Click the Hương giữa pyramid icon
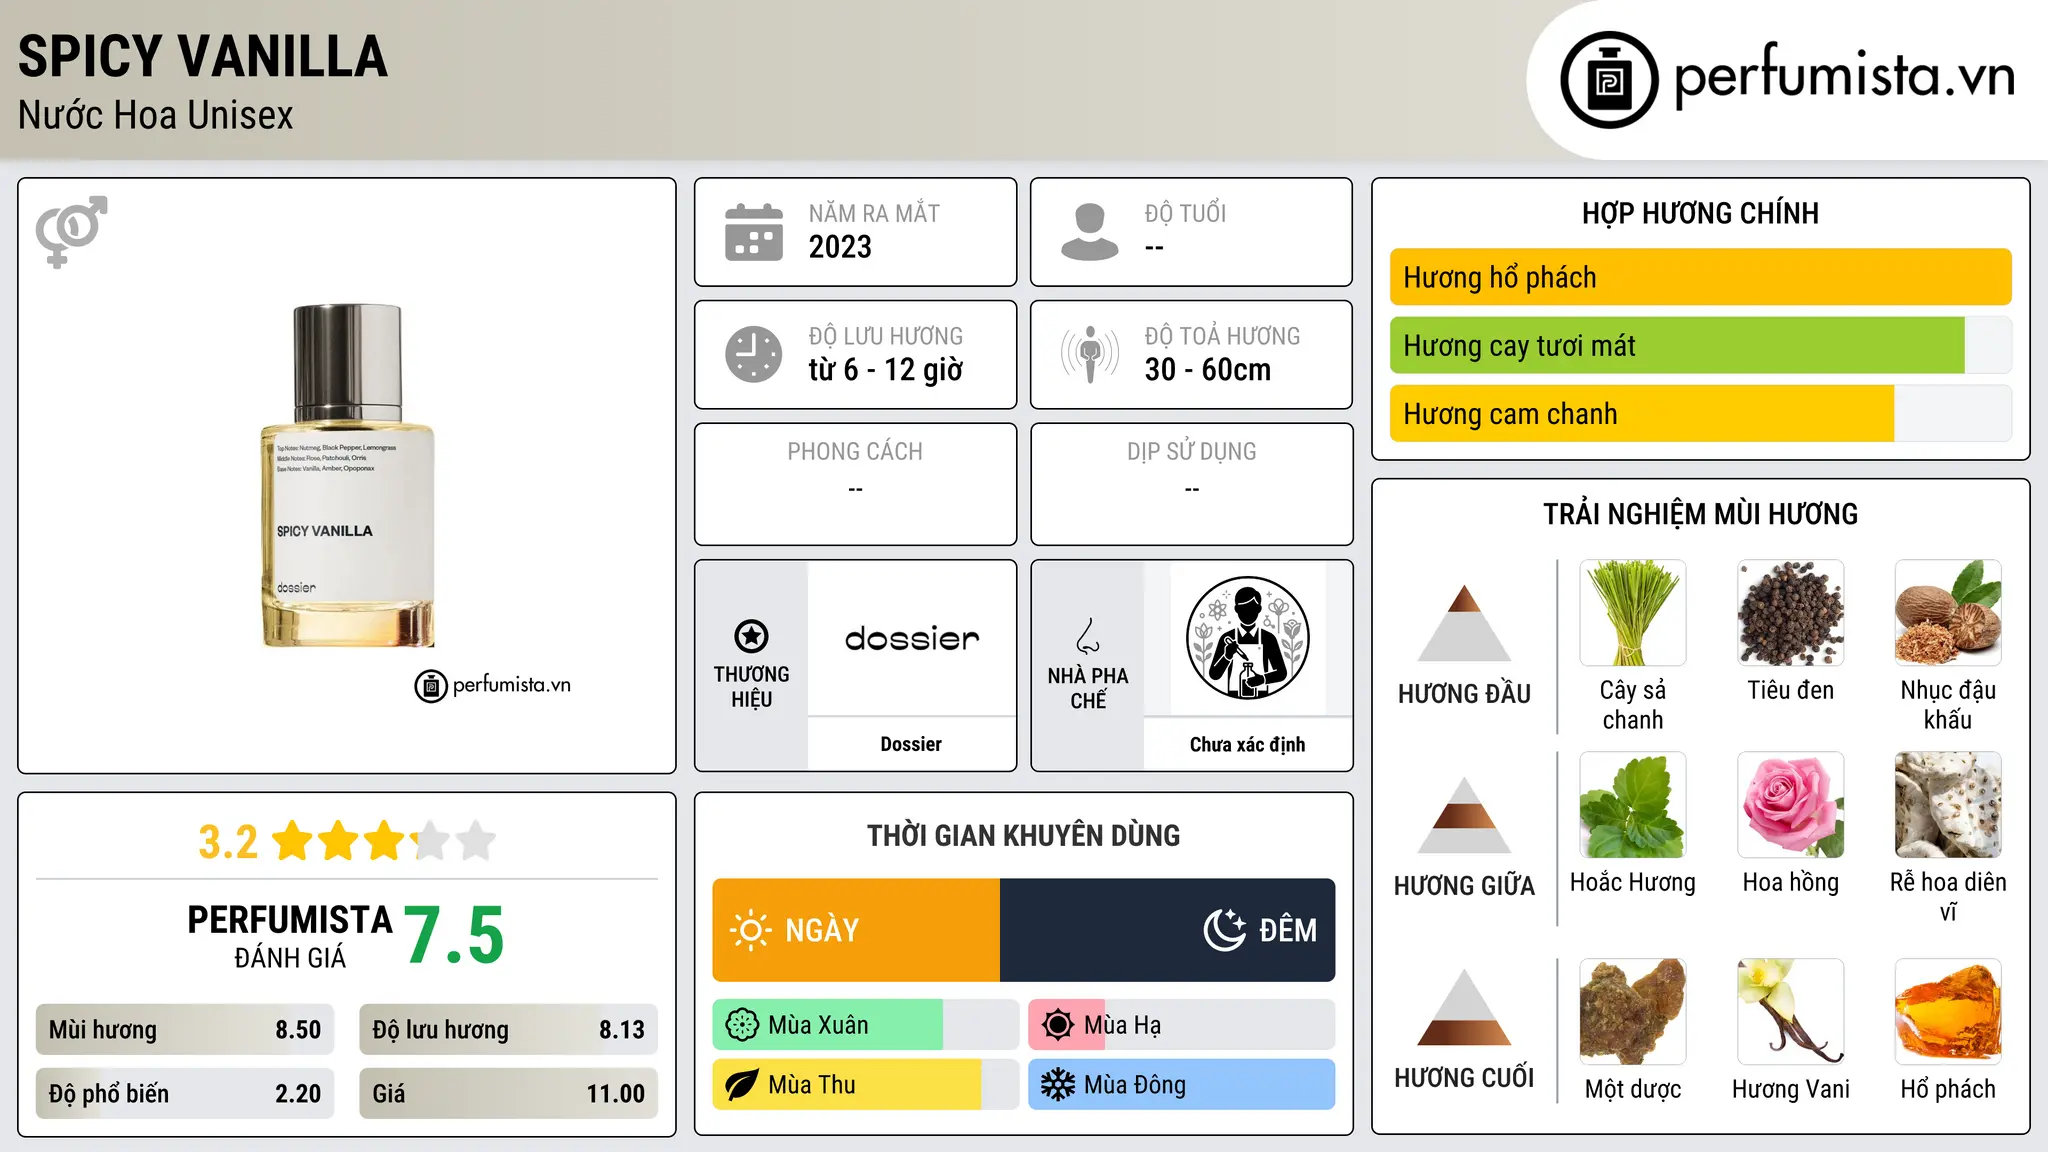Image resolution: width=2048 pixels, height=1152 pixels. 1464,815
